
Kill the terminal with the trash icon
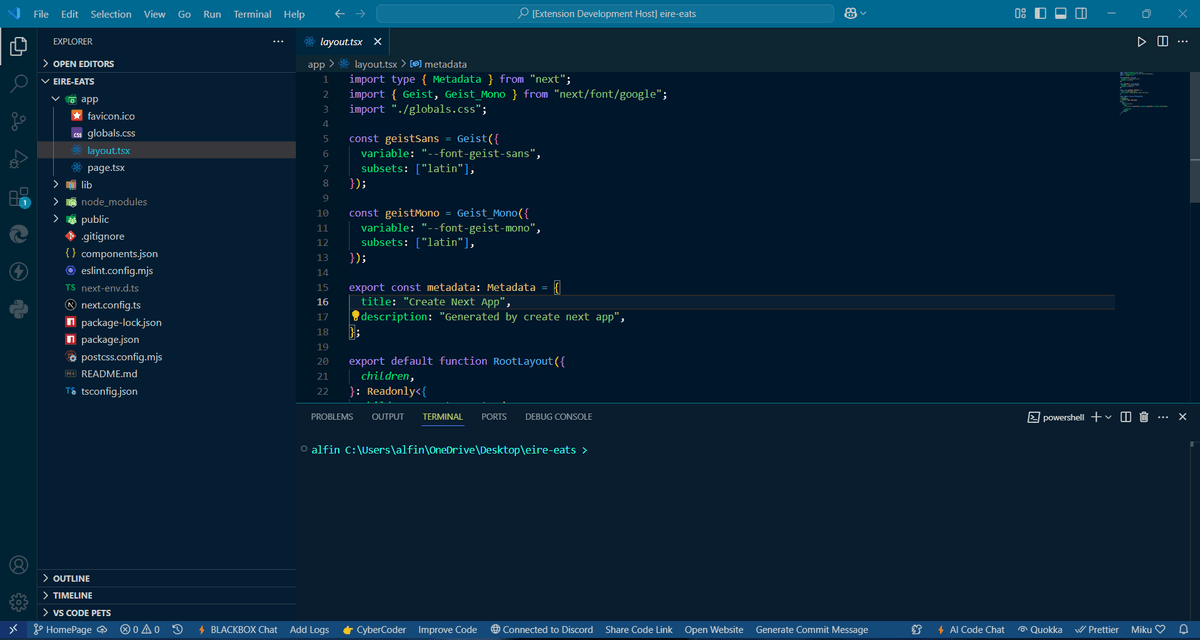[1144, 417]
